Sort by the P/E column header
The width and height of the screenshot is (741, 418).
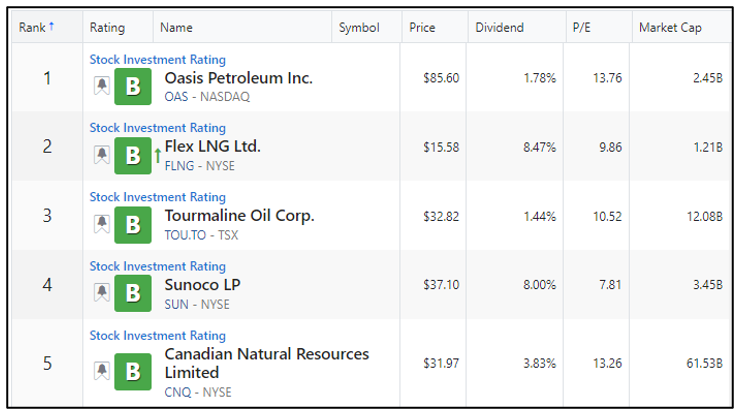tap(582, 27)
